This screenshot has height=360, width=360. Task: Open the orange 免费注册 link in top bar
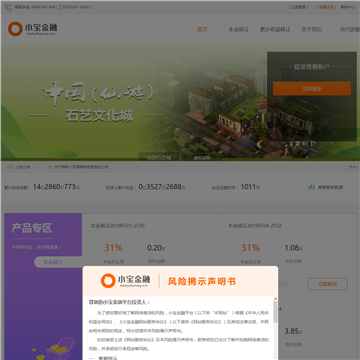[326, 7]
